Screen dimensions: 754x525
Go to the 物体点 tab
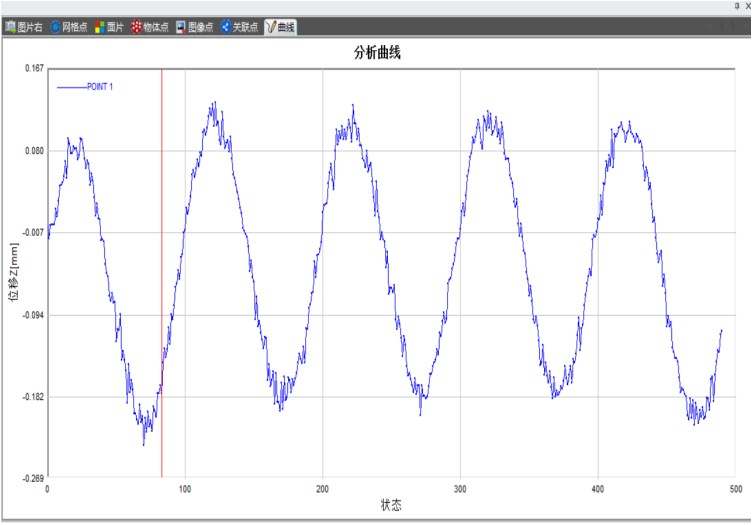pyautogui.click(x=150, y=27)
